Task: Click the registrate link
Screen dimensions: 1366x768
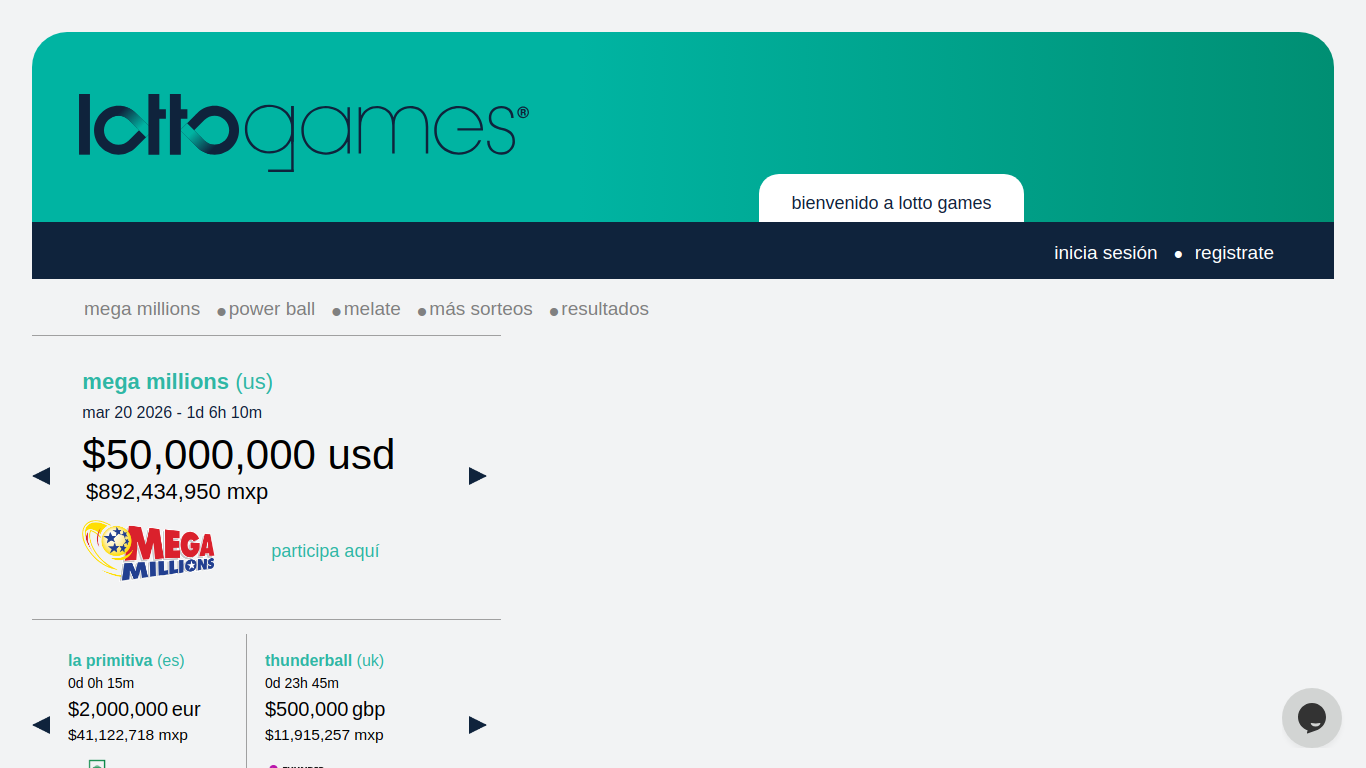Action: 1234,253
